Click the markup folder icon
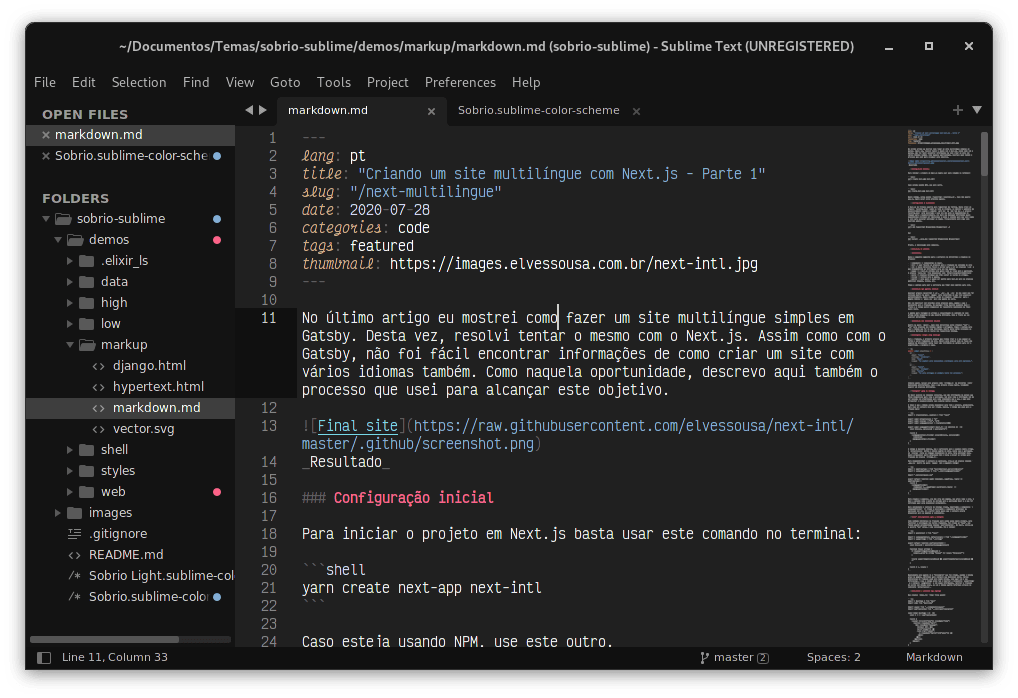This screenshot has width=1018, height=698. pyautogui.click(x=87, y=345)
